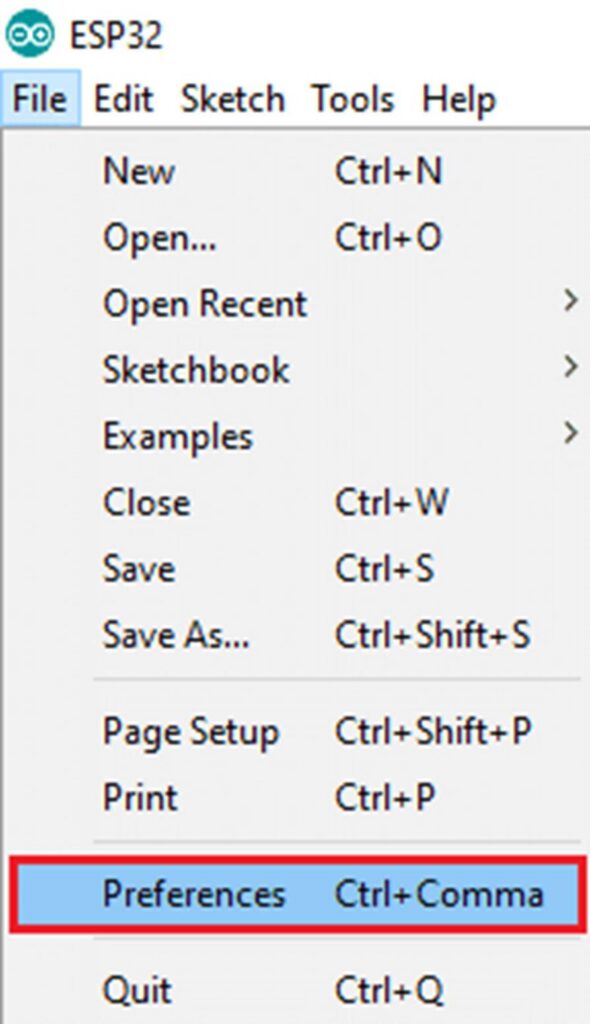Click the arrow beside Open Recent
This screenshot has width=590, height=1024.
pos(570,301)
